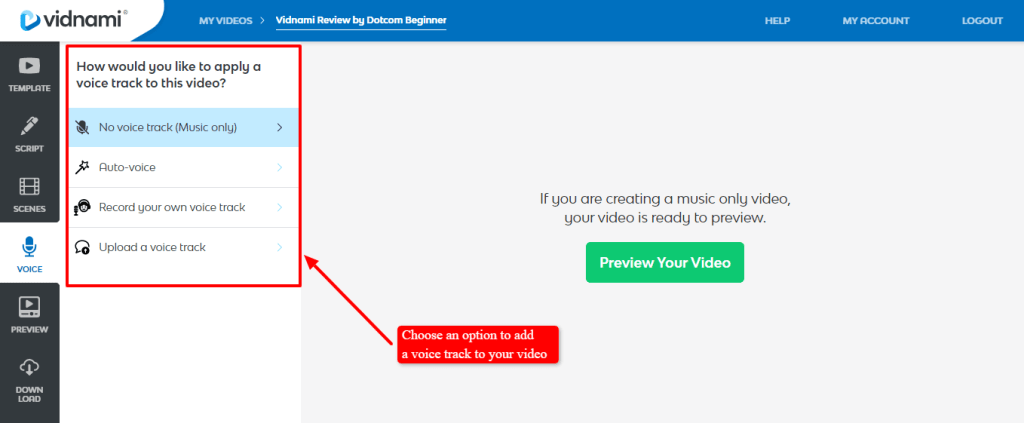Viewport: 1024px width, 423px height.
Task: Click the Auto-voice magic wand icon
Action: [82, 167]
